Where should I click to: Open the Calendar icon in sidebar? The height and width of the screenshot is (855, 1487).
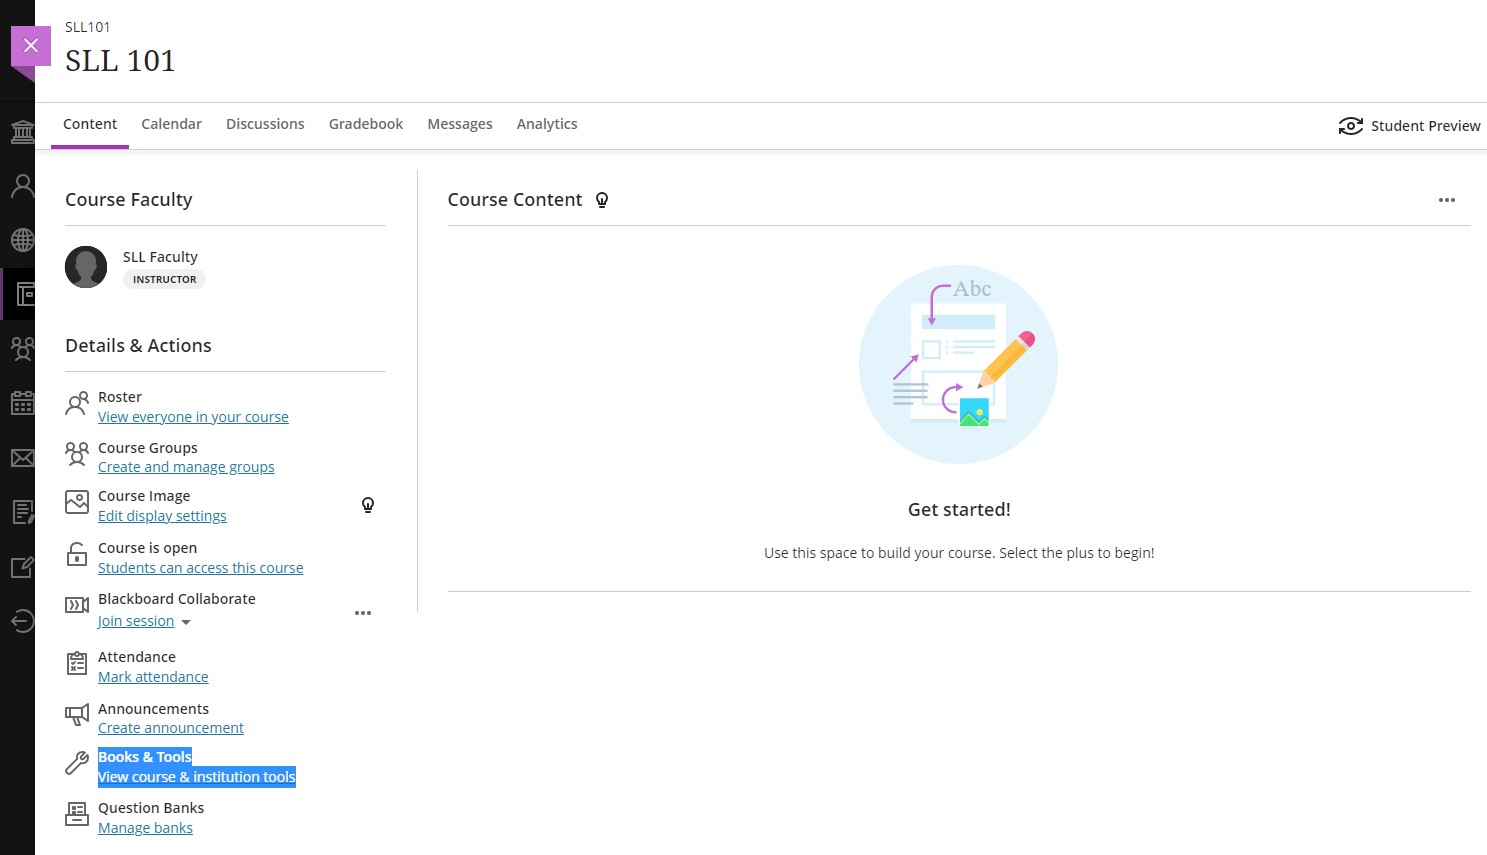click(22, 403)
